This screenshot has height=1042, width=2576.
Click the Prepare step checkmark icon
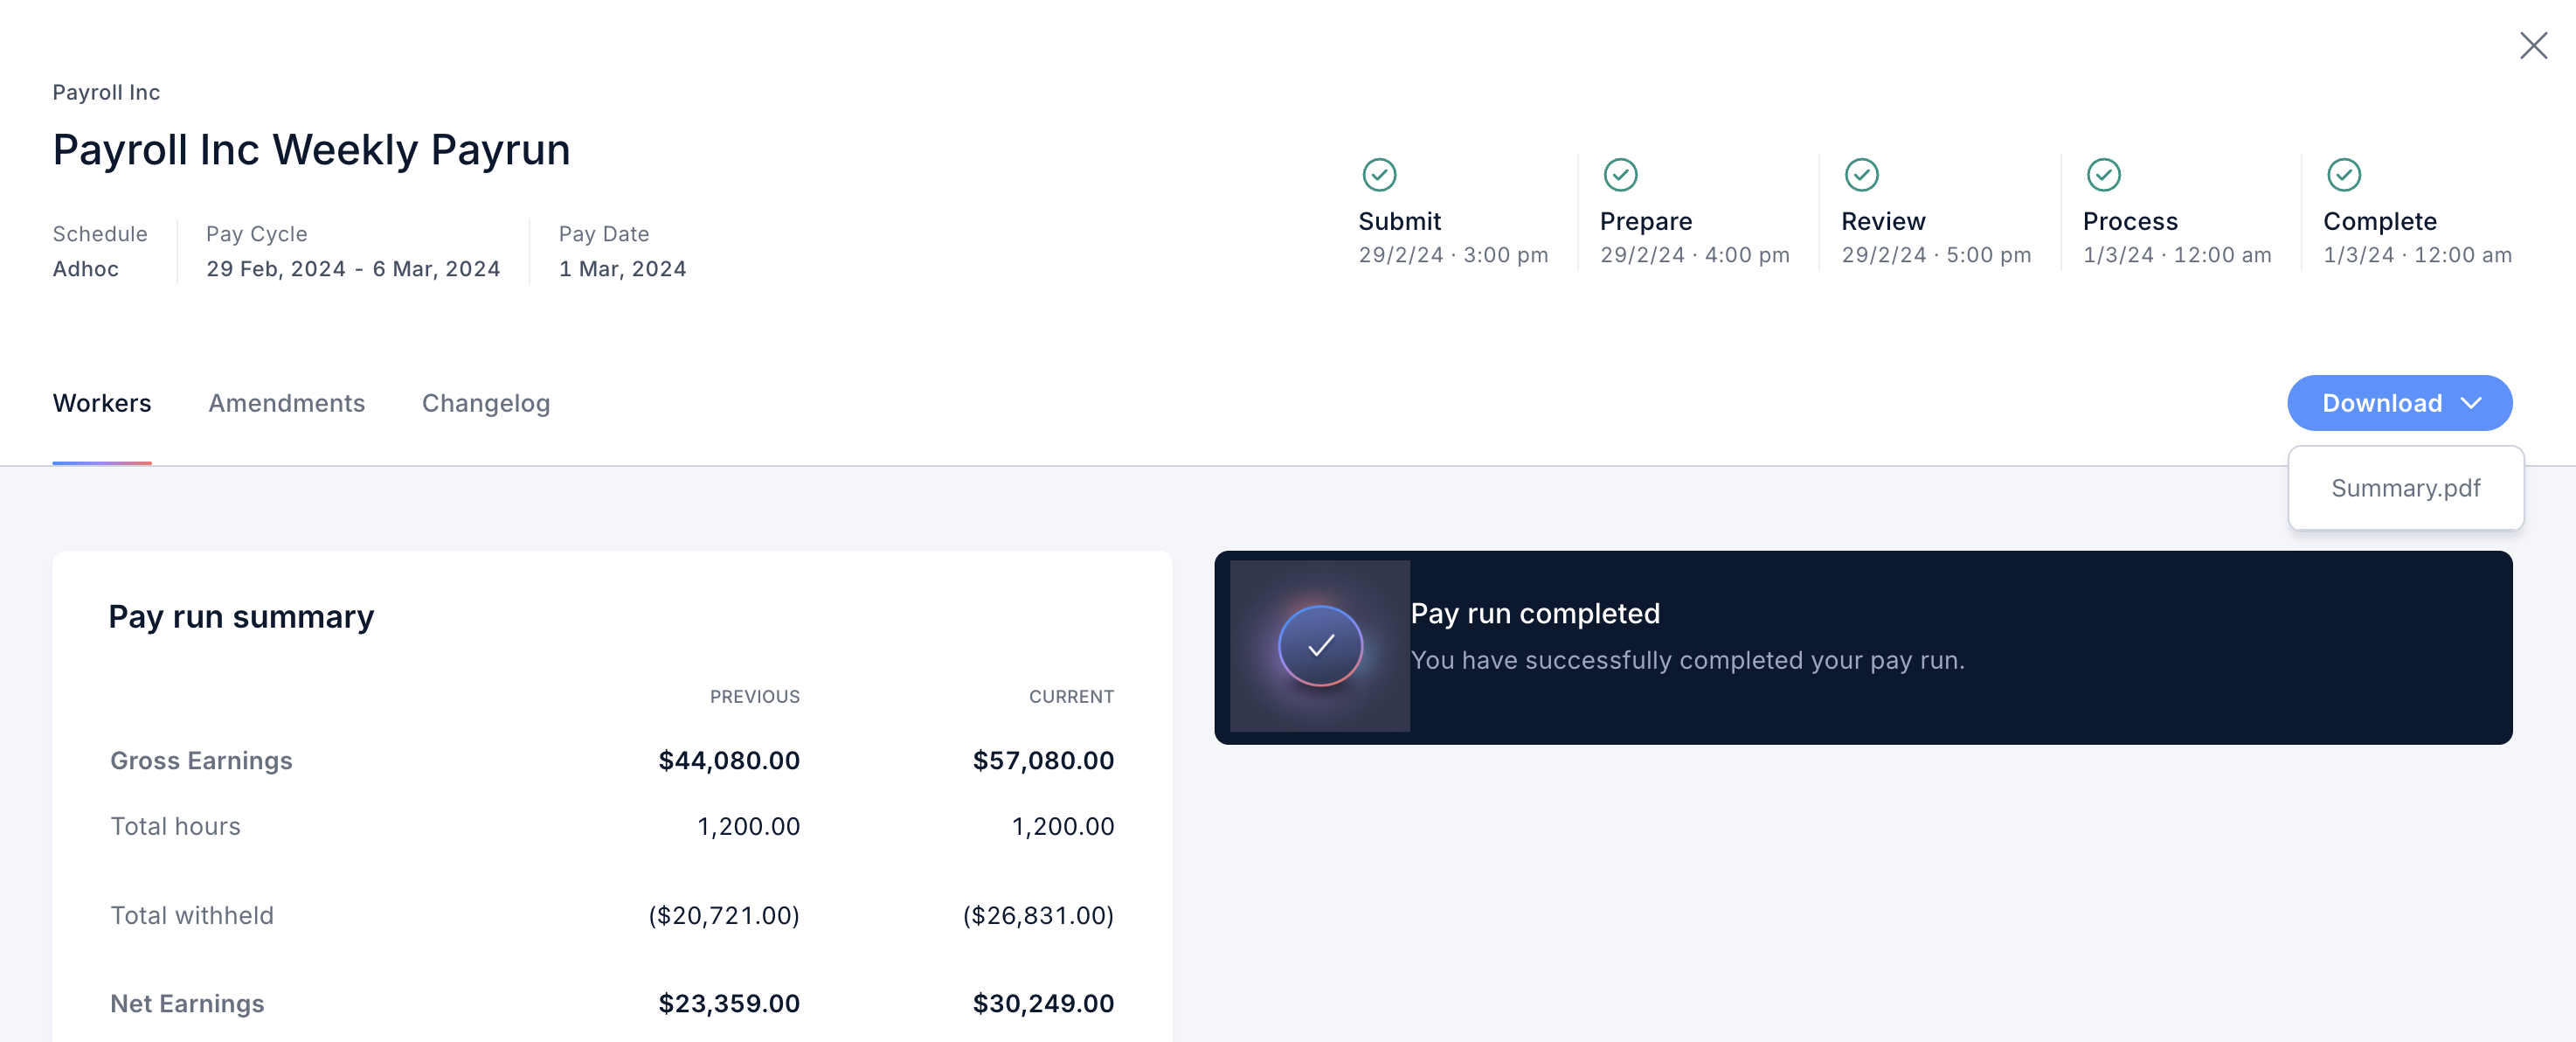point(1620,174)
